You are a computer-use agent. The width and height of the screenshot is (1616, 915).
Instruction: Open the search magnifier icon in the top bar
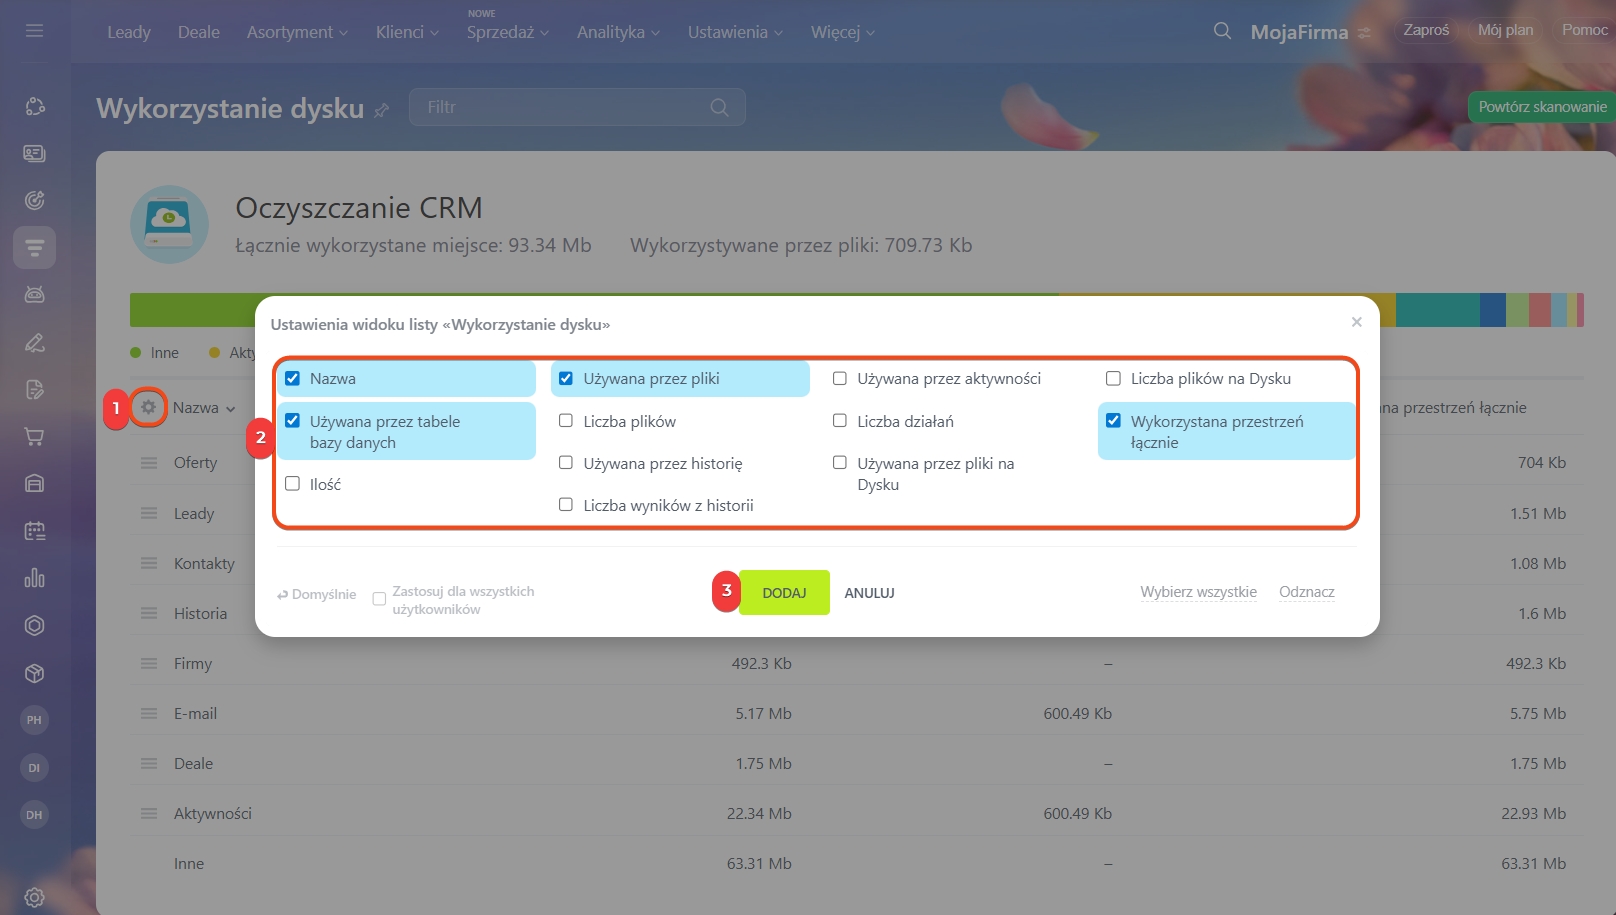tap(1222, 31)
